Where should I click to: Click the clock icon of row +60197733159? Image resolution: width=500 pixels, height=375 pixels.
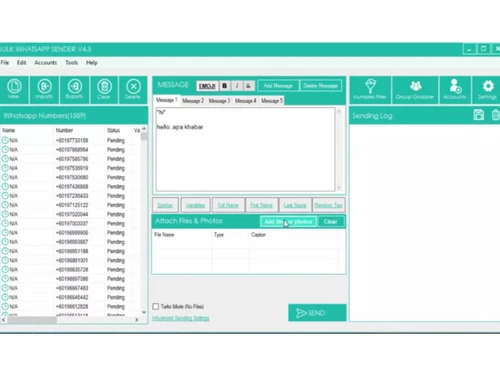[5, 140]
